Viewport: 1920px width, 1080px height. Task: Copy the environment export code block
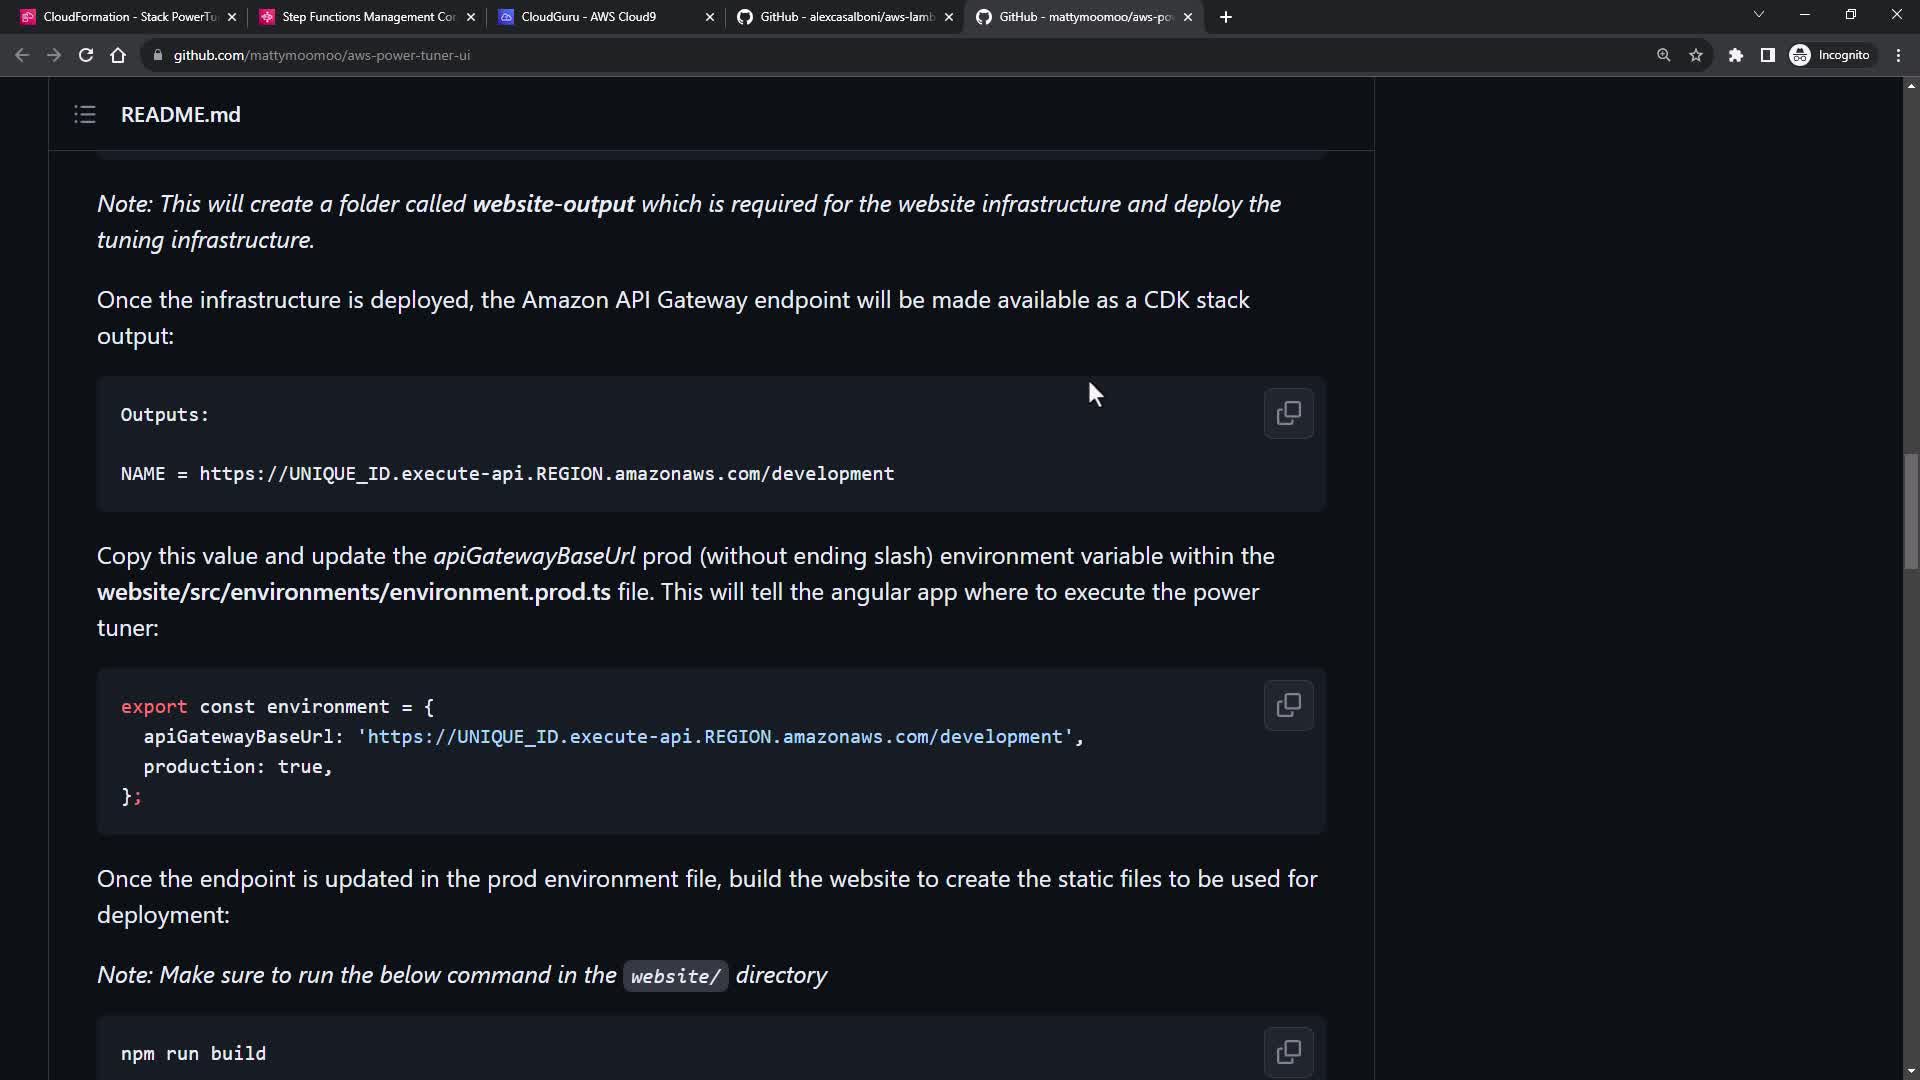pos(1288,705)
